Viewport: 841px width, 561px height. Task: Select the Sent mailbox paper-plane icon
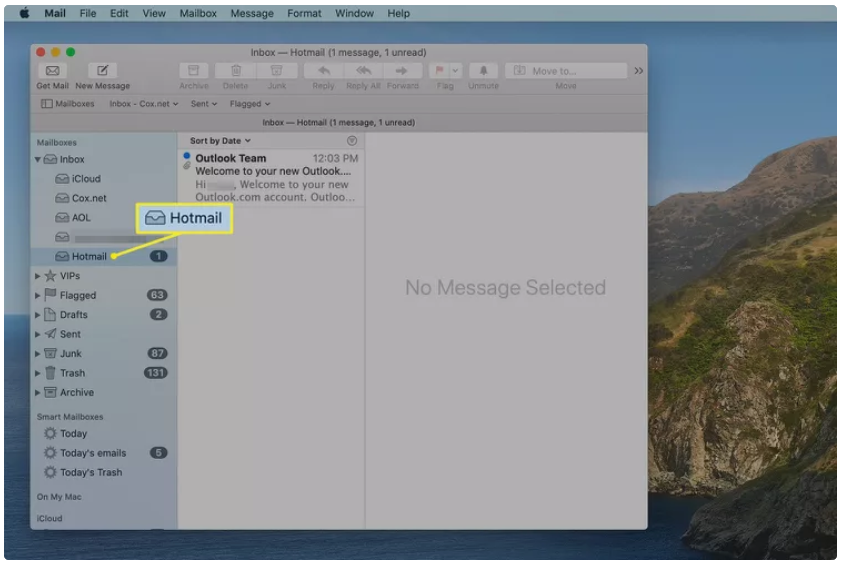coord(50,334)
